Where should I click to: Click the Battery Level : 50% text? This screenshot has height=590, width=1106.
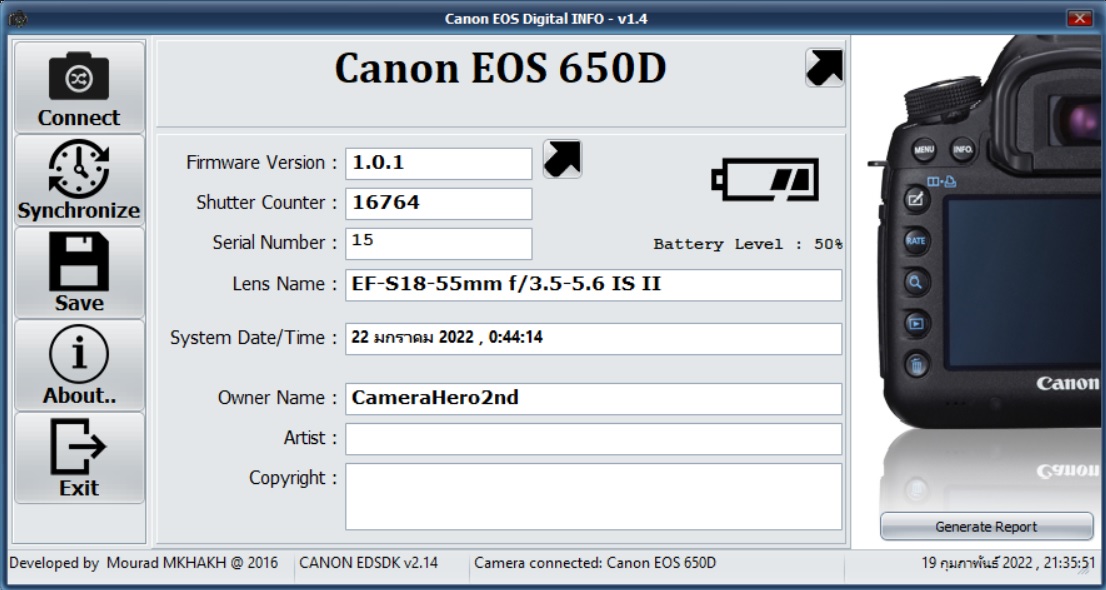(748, 244)
